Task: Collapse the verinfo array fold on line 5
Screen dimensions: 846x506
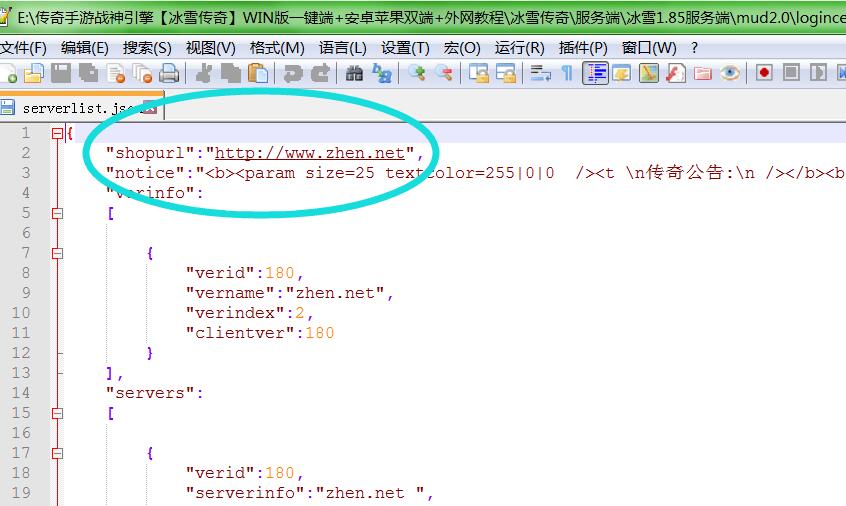Action: point(57,213)
